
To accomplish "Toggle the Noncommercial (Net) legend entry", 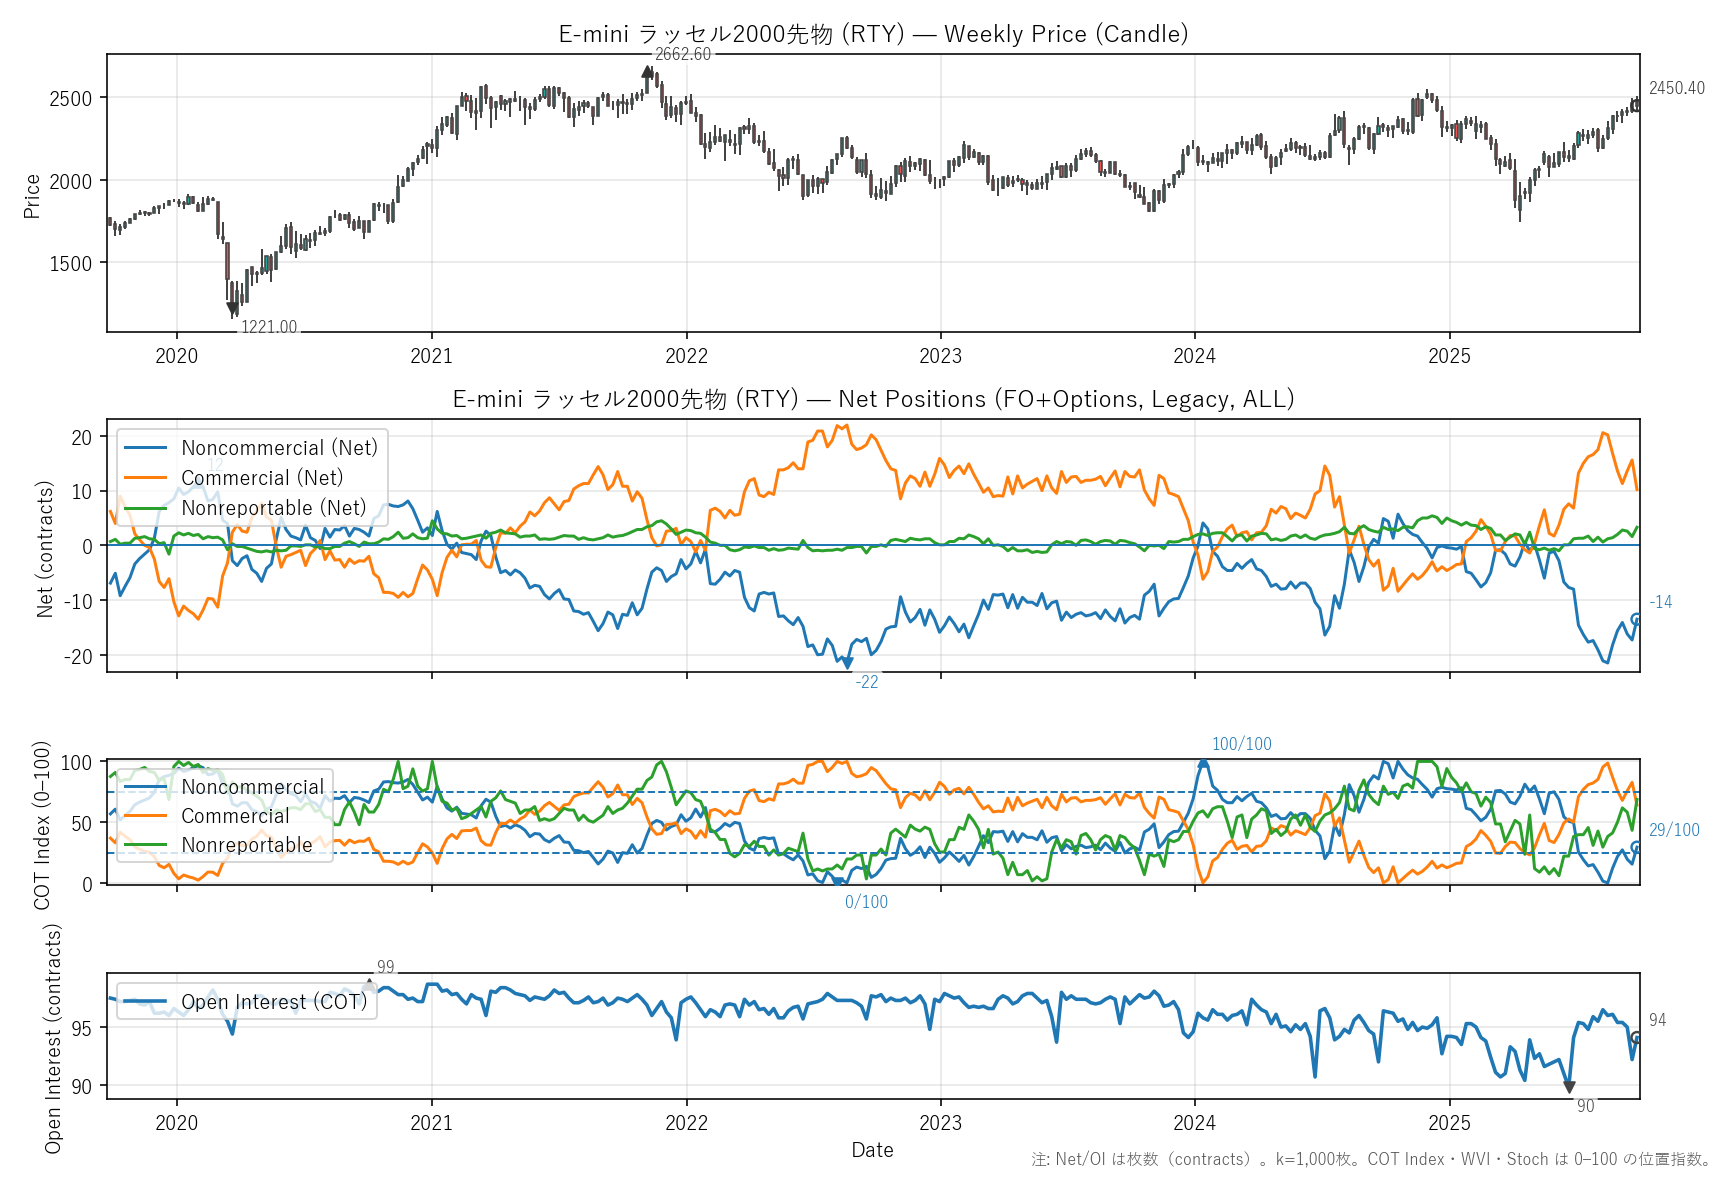I will (x=279, y=448).
